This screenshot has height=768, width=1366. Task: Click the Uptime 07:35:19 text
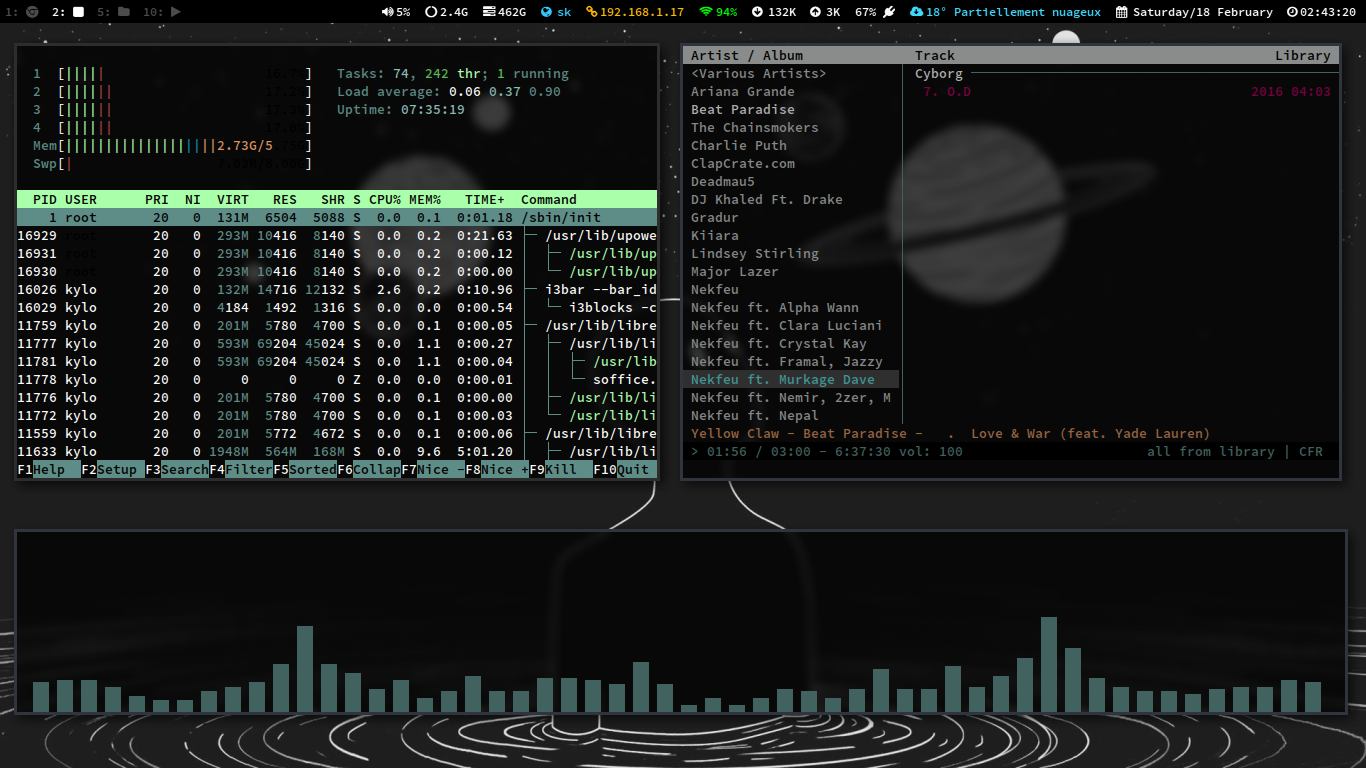point(401,109)
